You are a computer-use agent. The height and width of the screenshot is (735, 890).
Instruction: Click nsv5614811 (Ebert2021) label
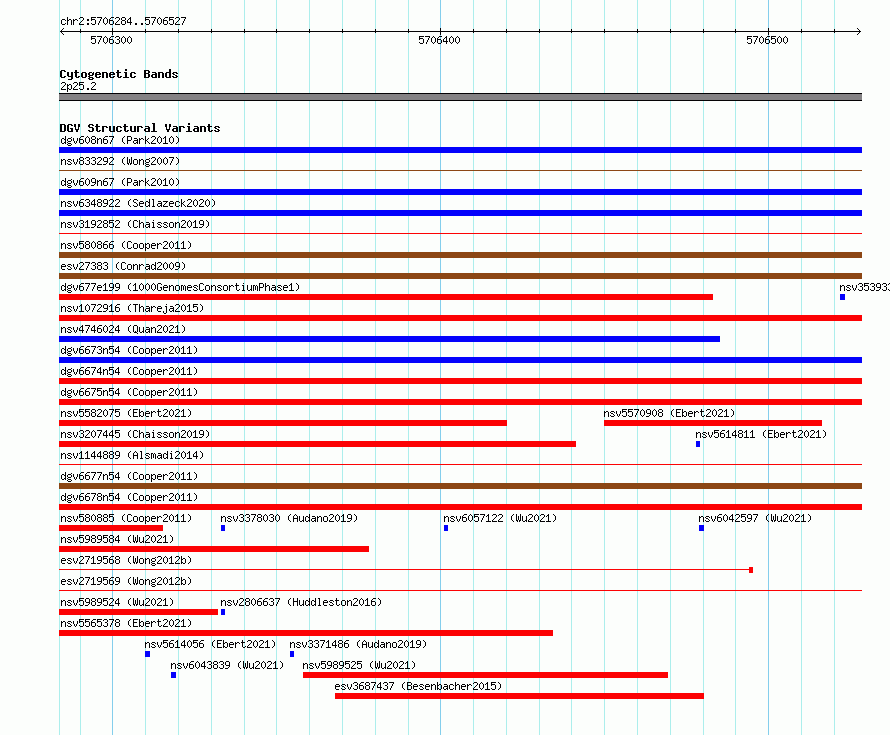click(x=761, y=434)
